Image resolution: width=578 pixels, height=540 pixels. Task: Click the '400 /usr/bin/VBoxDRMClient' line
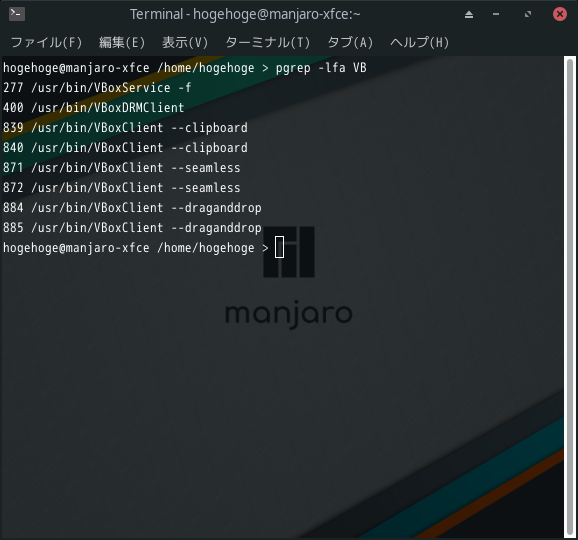pos(94,108)
